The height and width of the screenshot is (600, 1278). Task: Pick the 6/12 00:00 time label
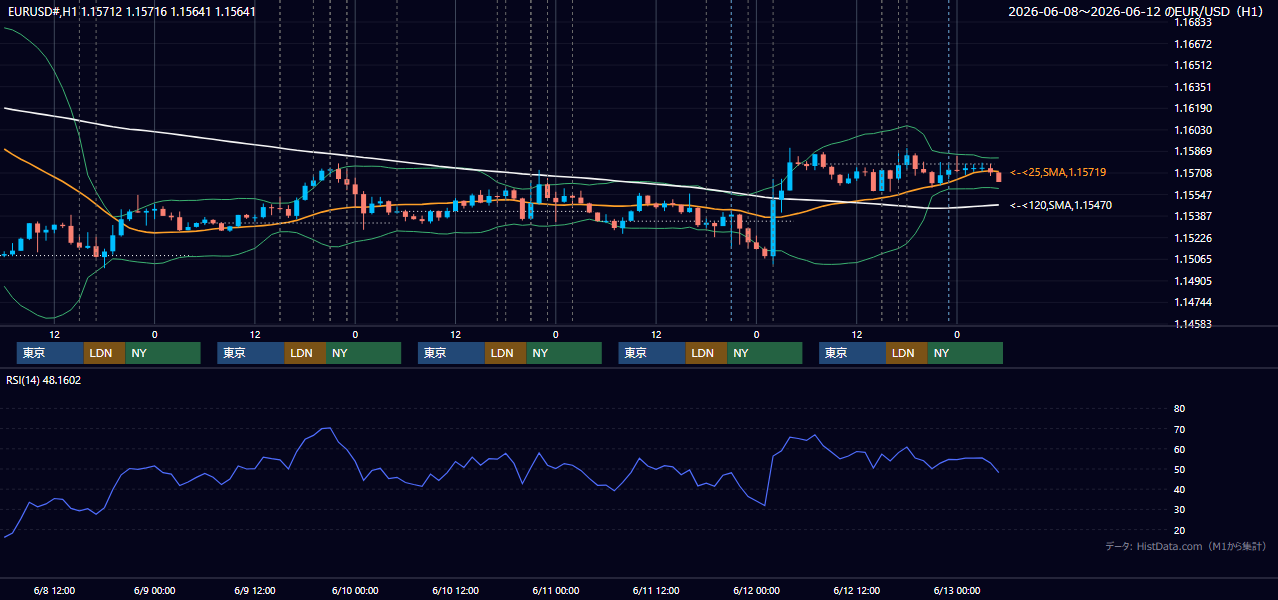coord(755,591)
